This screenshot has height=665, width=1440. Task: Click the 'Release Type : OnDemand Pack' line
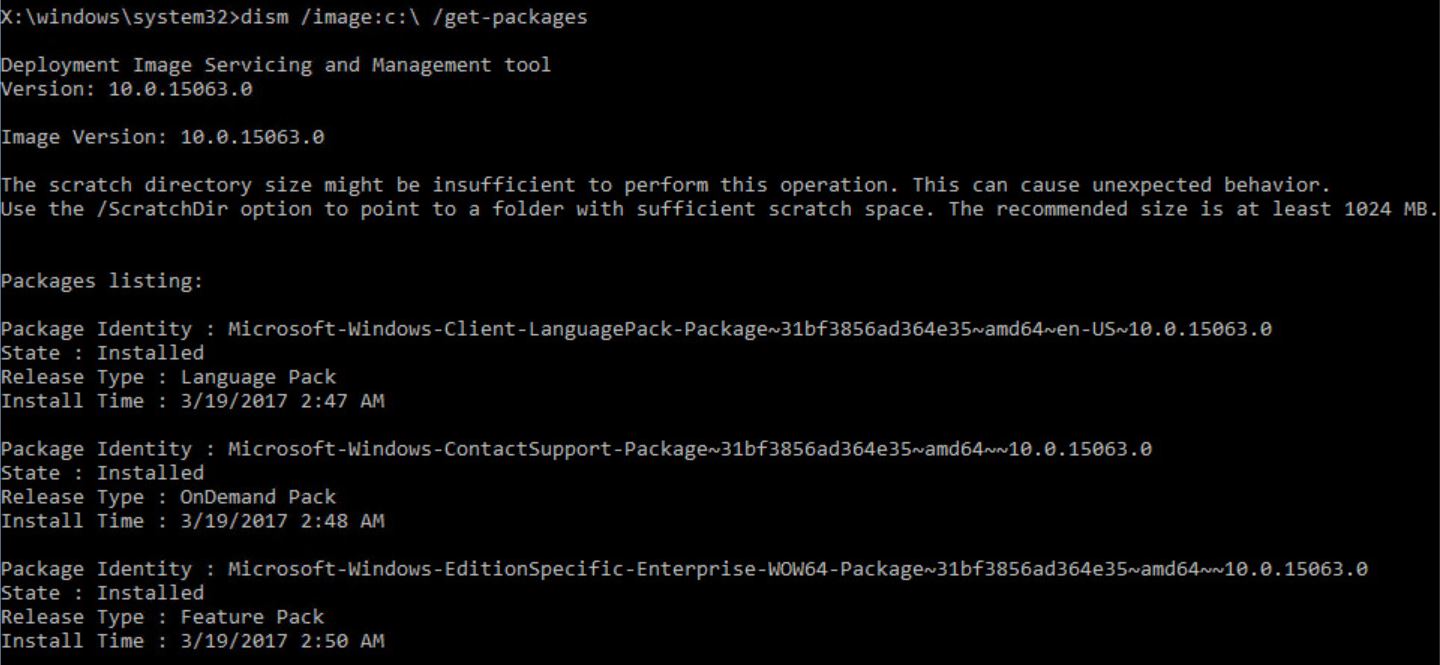pyautogui.click(x=168, y=497)
